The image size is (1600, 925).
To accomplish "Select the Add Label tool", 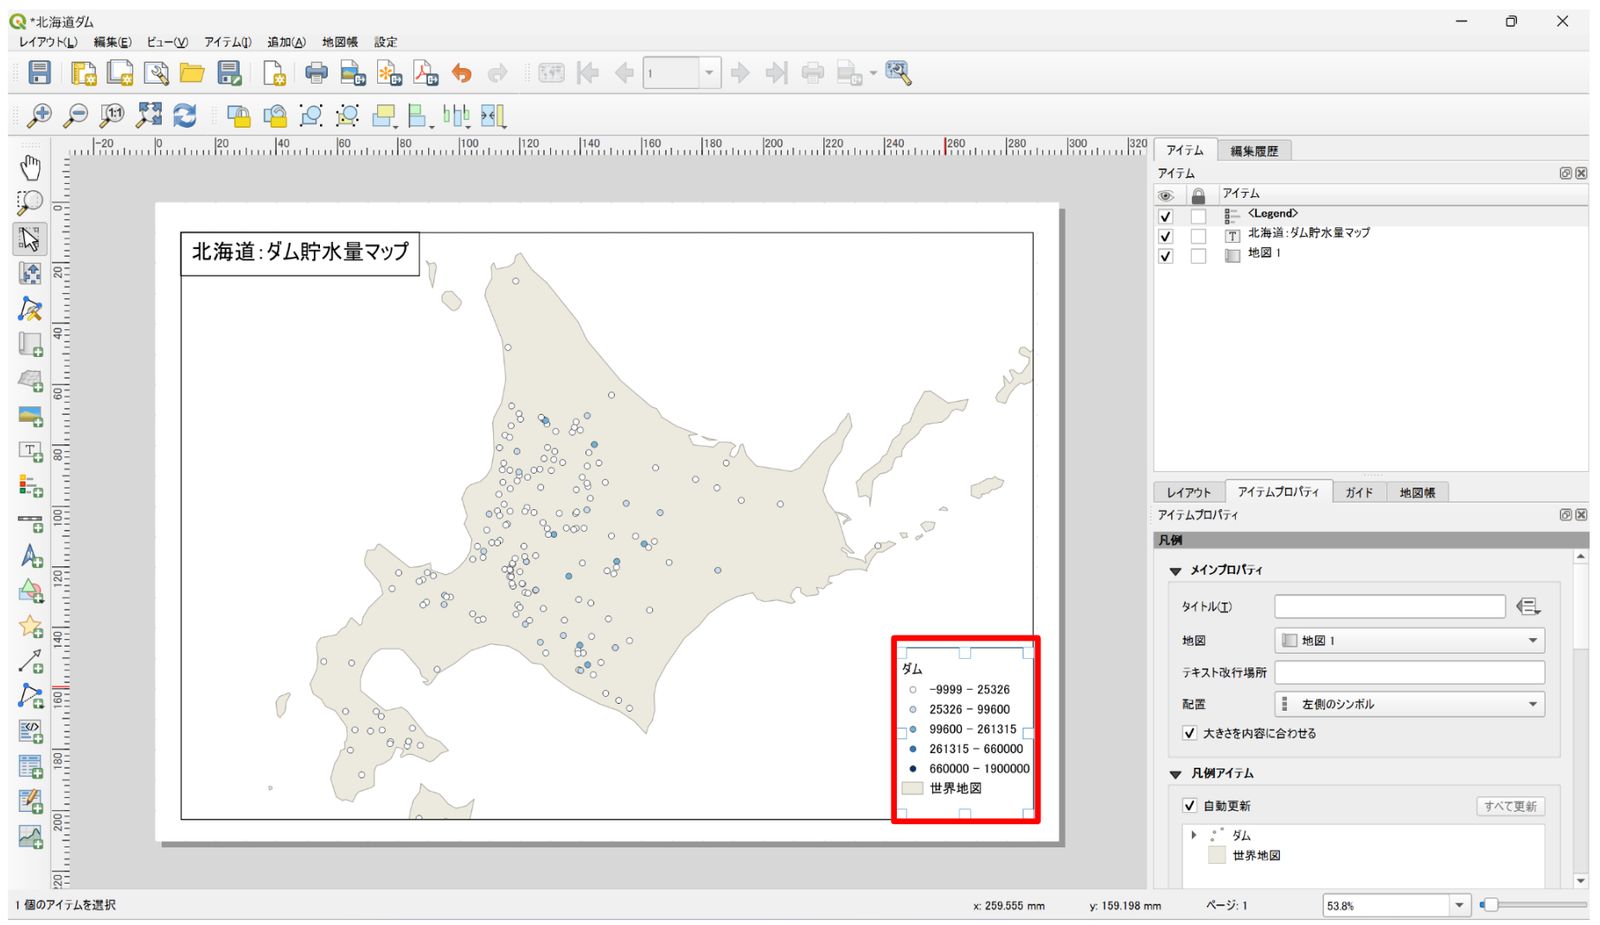I will [30, 452].
